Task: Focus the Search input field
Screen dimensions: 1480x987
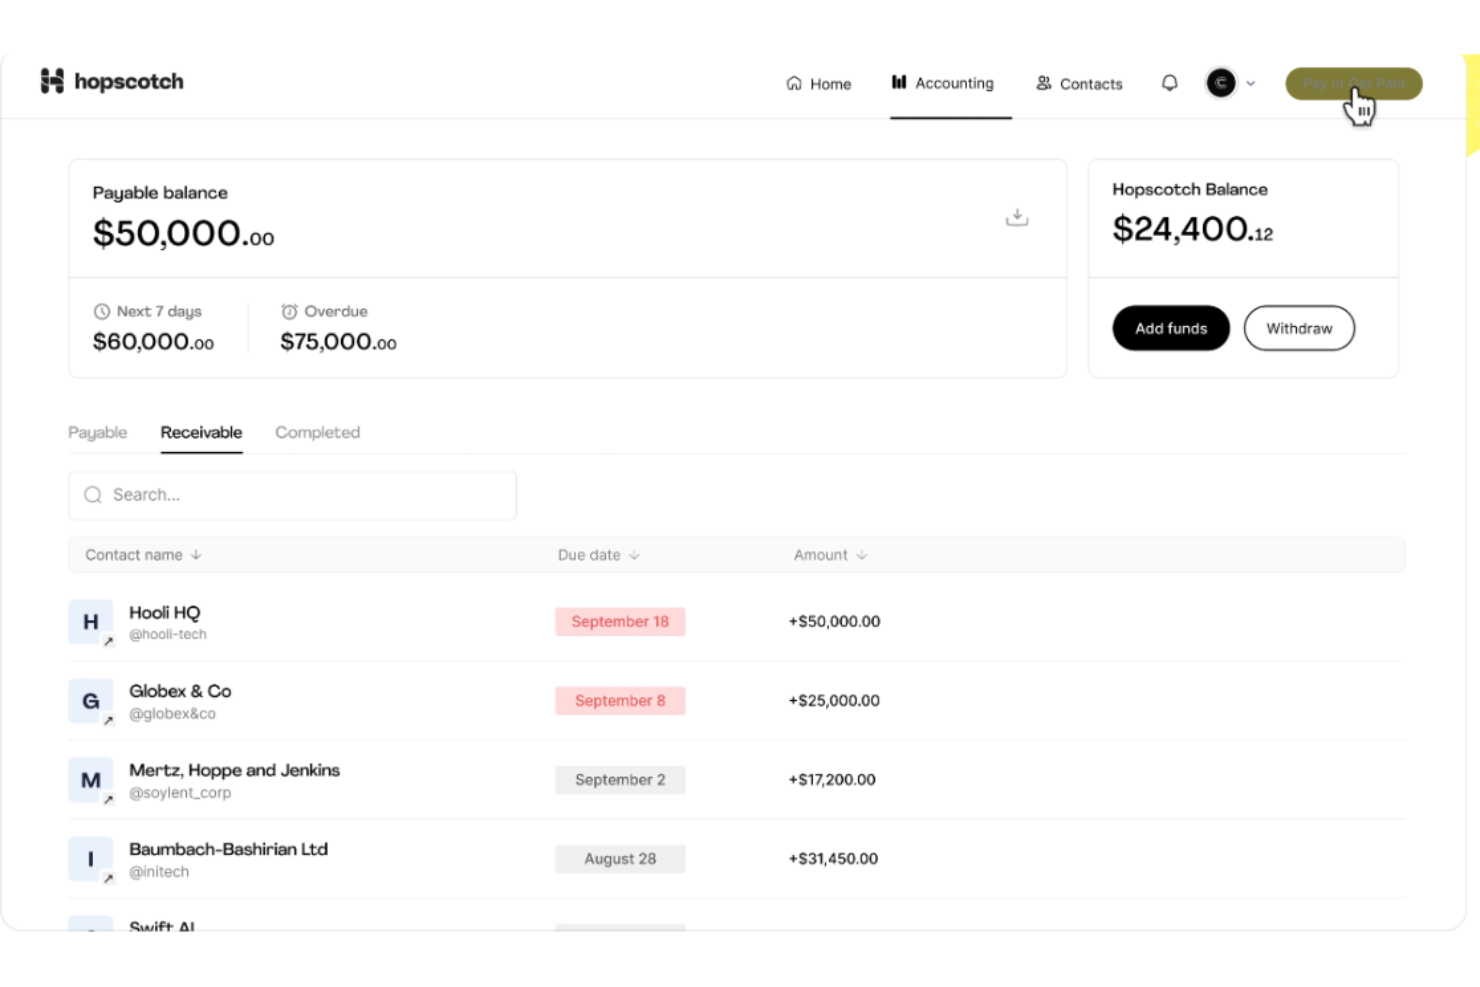Action: point(292,495)
